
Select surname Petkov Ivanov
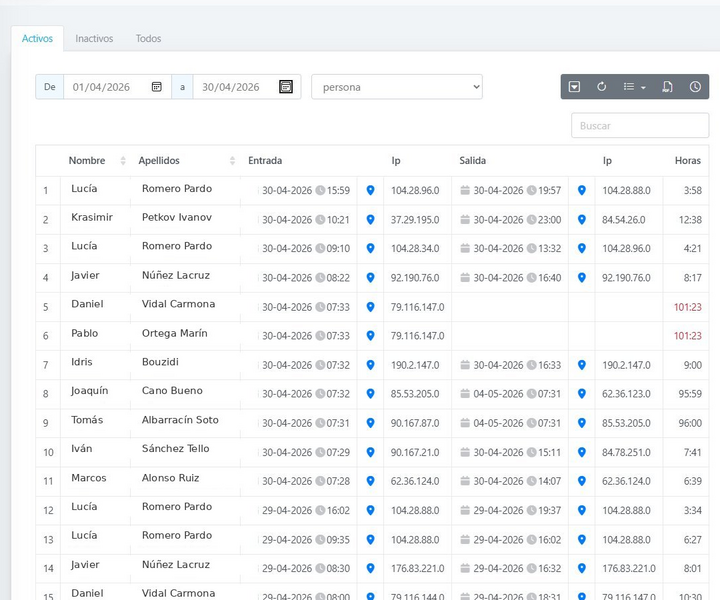point(177,217)
